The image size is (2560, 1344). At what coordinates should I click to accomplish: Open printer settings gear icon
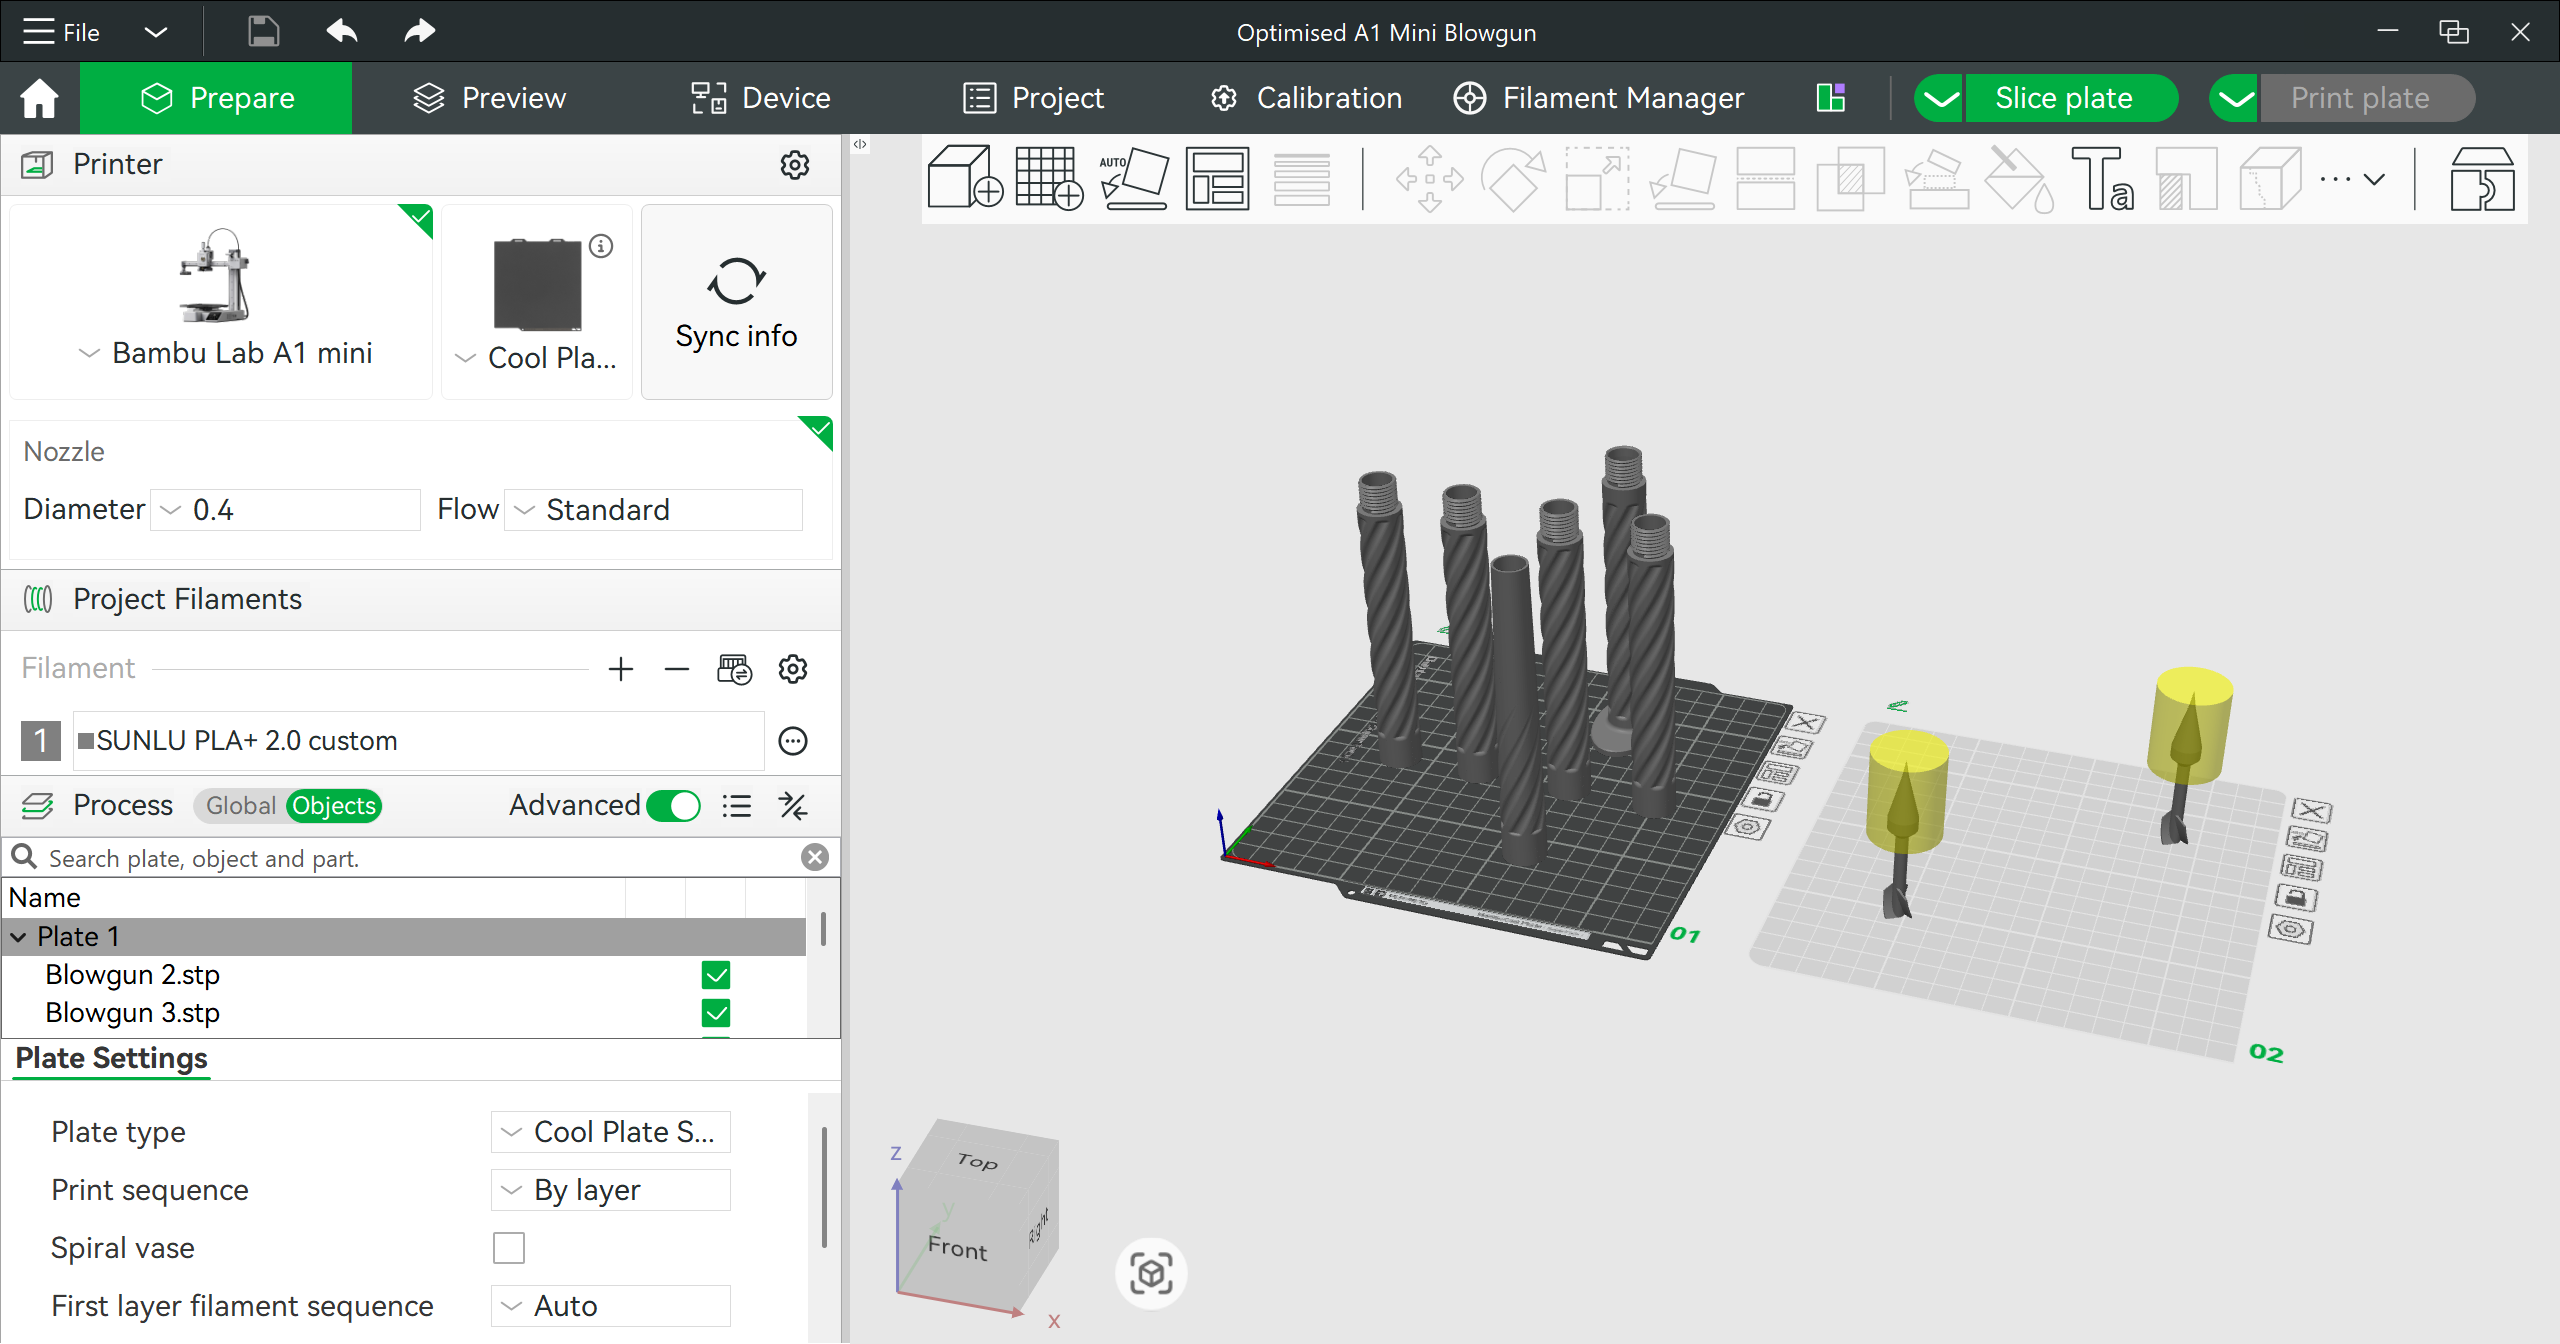[x=795, y=165]
